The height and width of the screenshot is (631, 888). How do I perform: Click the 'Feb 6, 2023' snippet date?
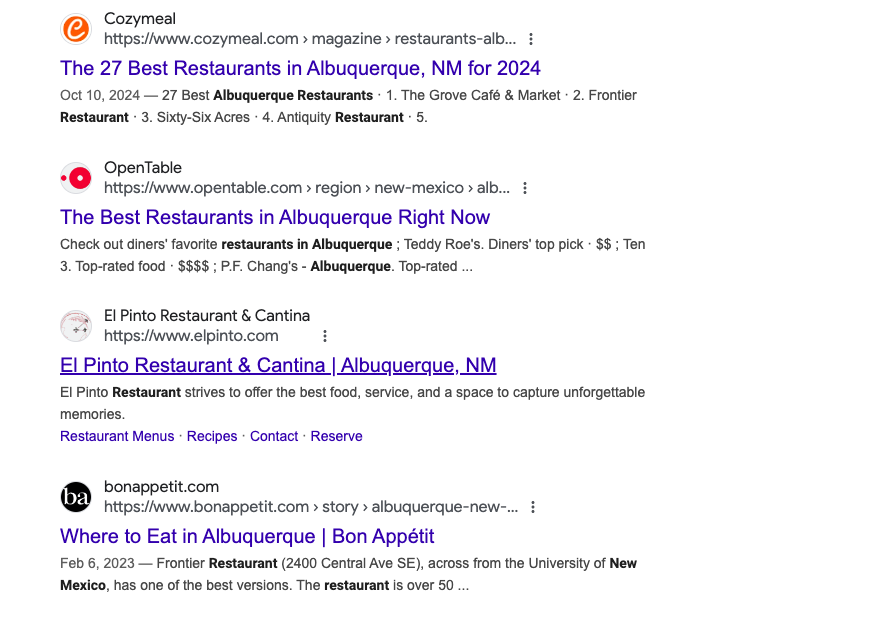pos(97,564)
